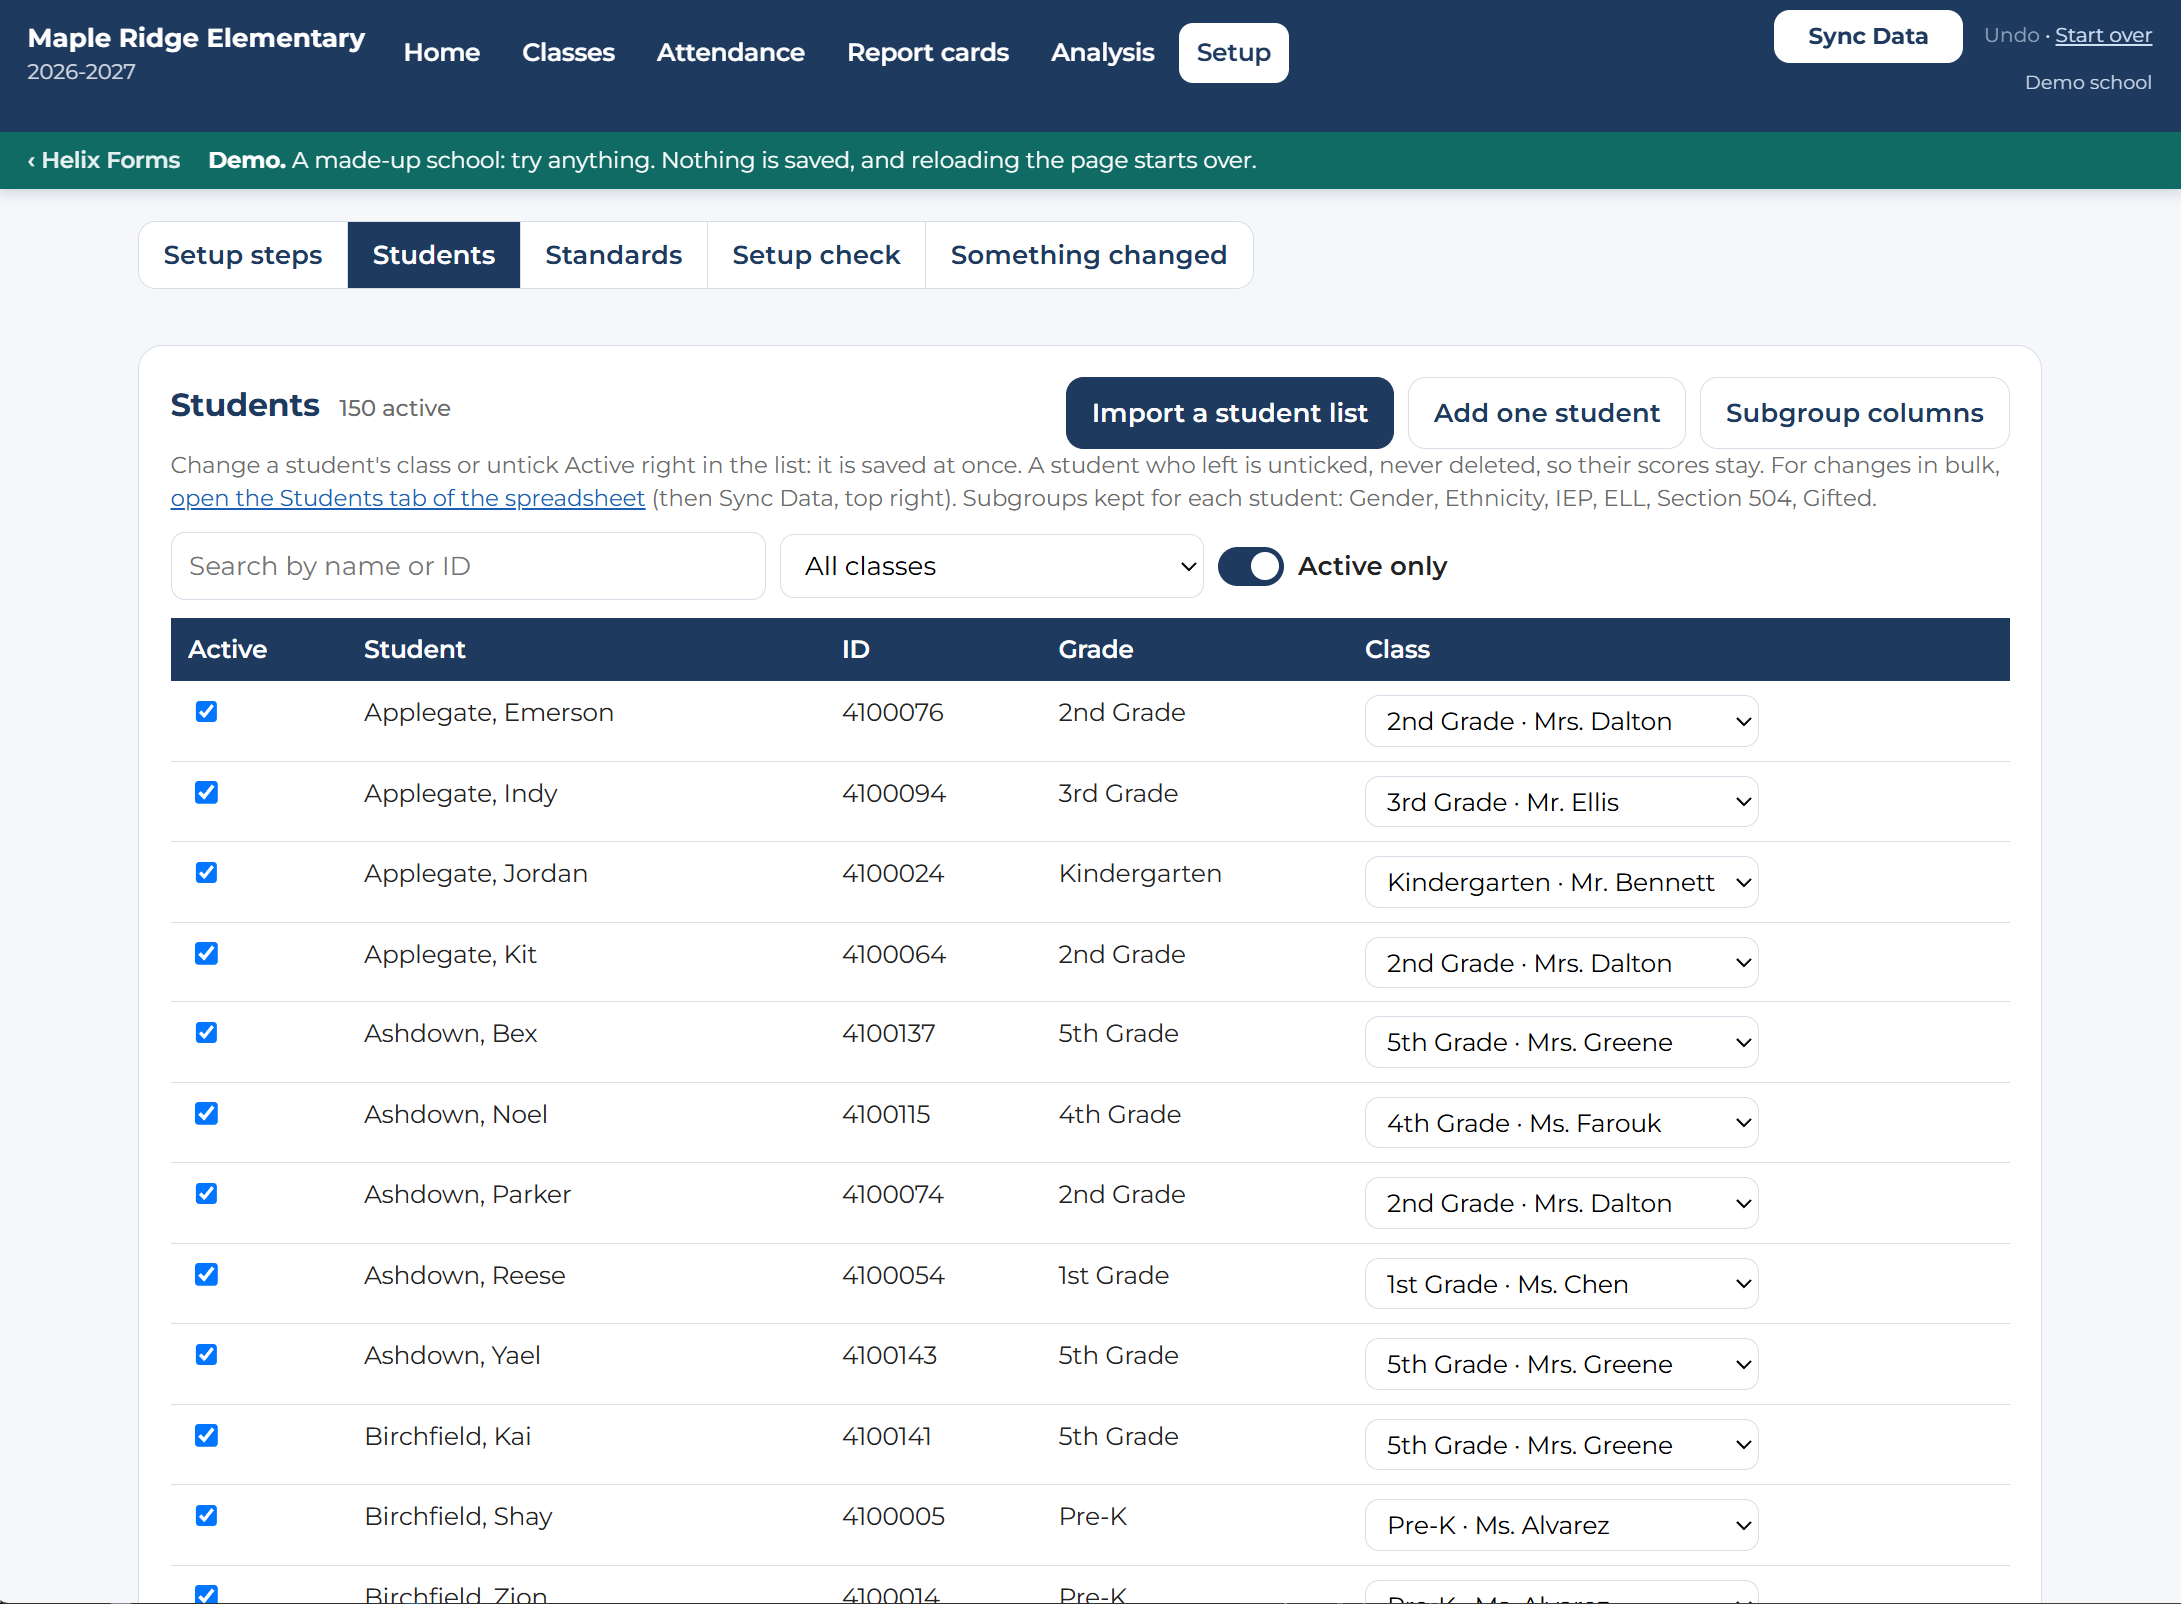Click ID 4100064 in the table
Viewport: 2181px width, 1604px height.
tap(893, 954)
